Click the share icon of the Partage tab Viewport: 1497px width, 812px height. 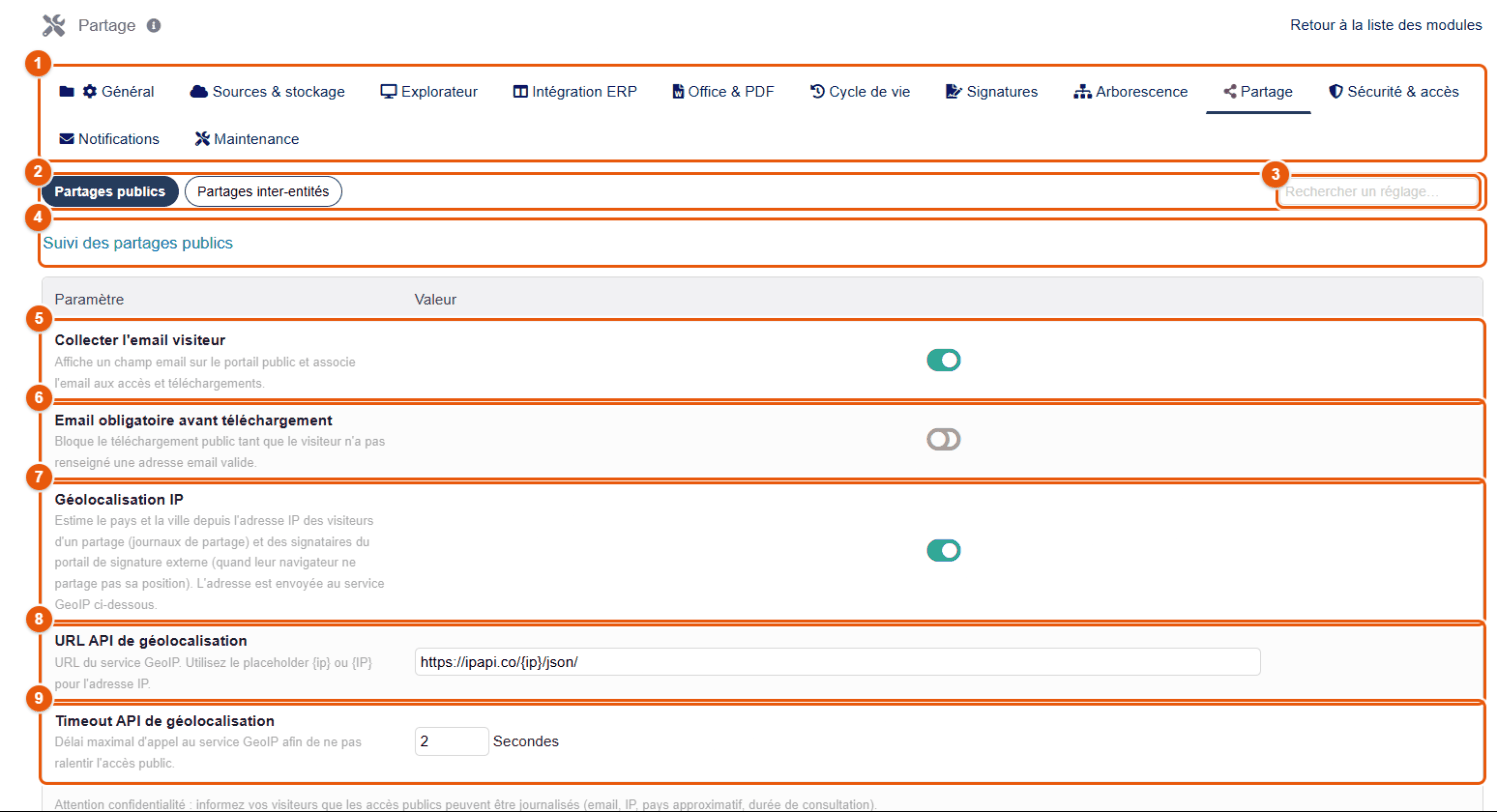pyautogui.click(x=1230, y=92)
